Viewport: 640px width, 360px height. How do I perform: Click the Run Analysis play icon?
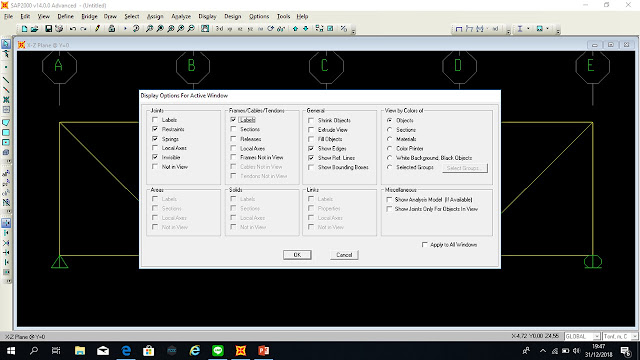pos(125,29)
